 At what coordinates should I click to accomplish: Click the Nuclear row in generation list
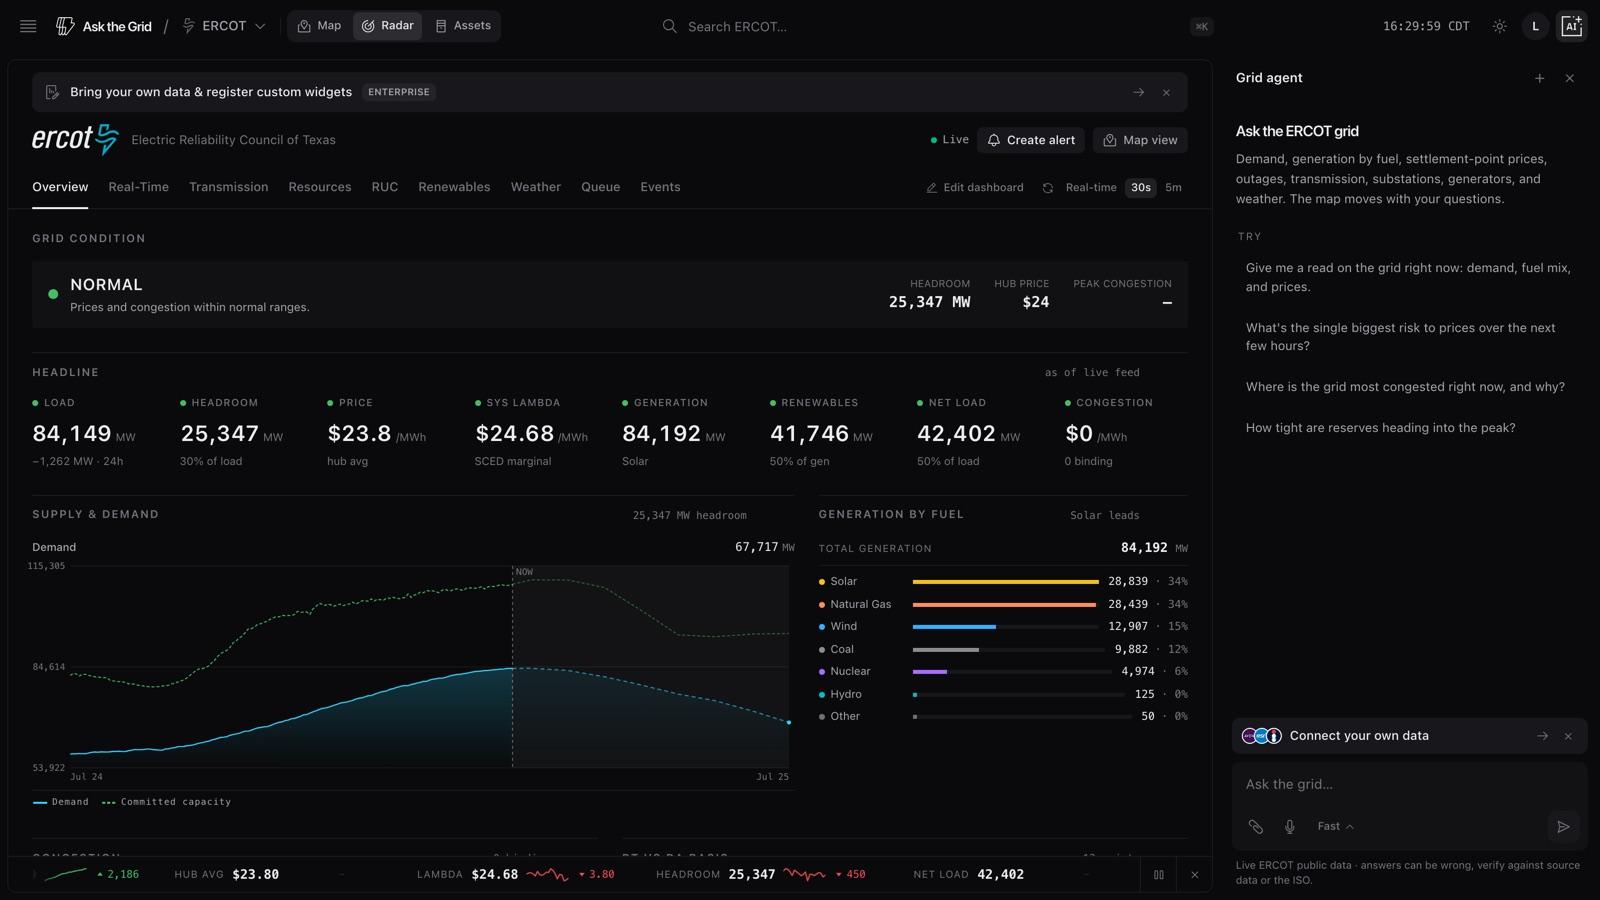click(x=1003, y=672)
